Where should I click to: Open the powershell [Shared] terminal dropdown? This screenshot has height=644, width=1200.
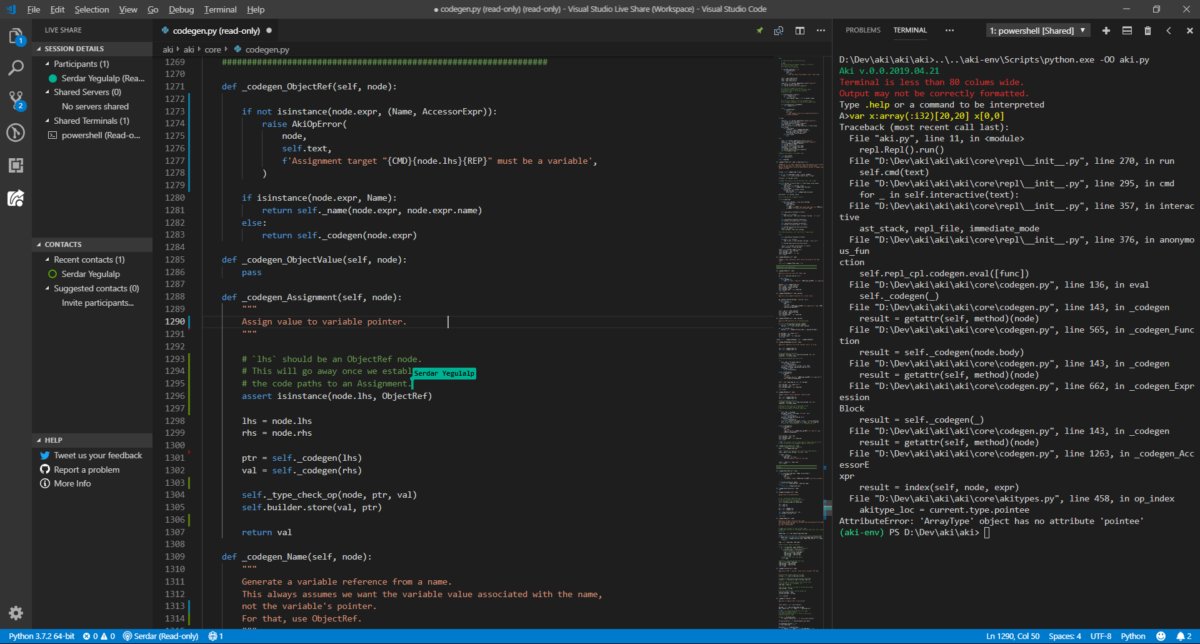point(1038,31)
